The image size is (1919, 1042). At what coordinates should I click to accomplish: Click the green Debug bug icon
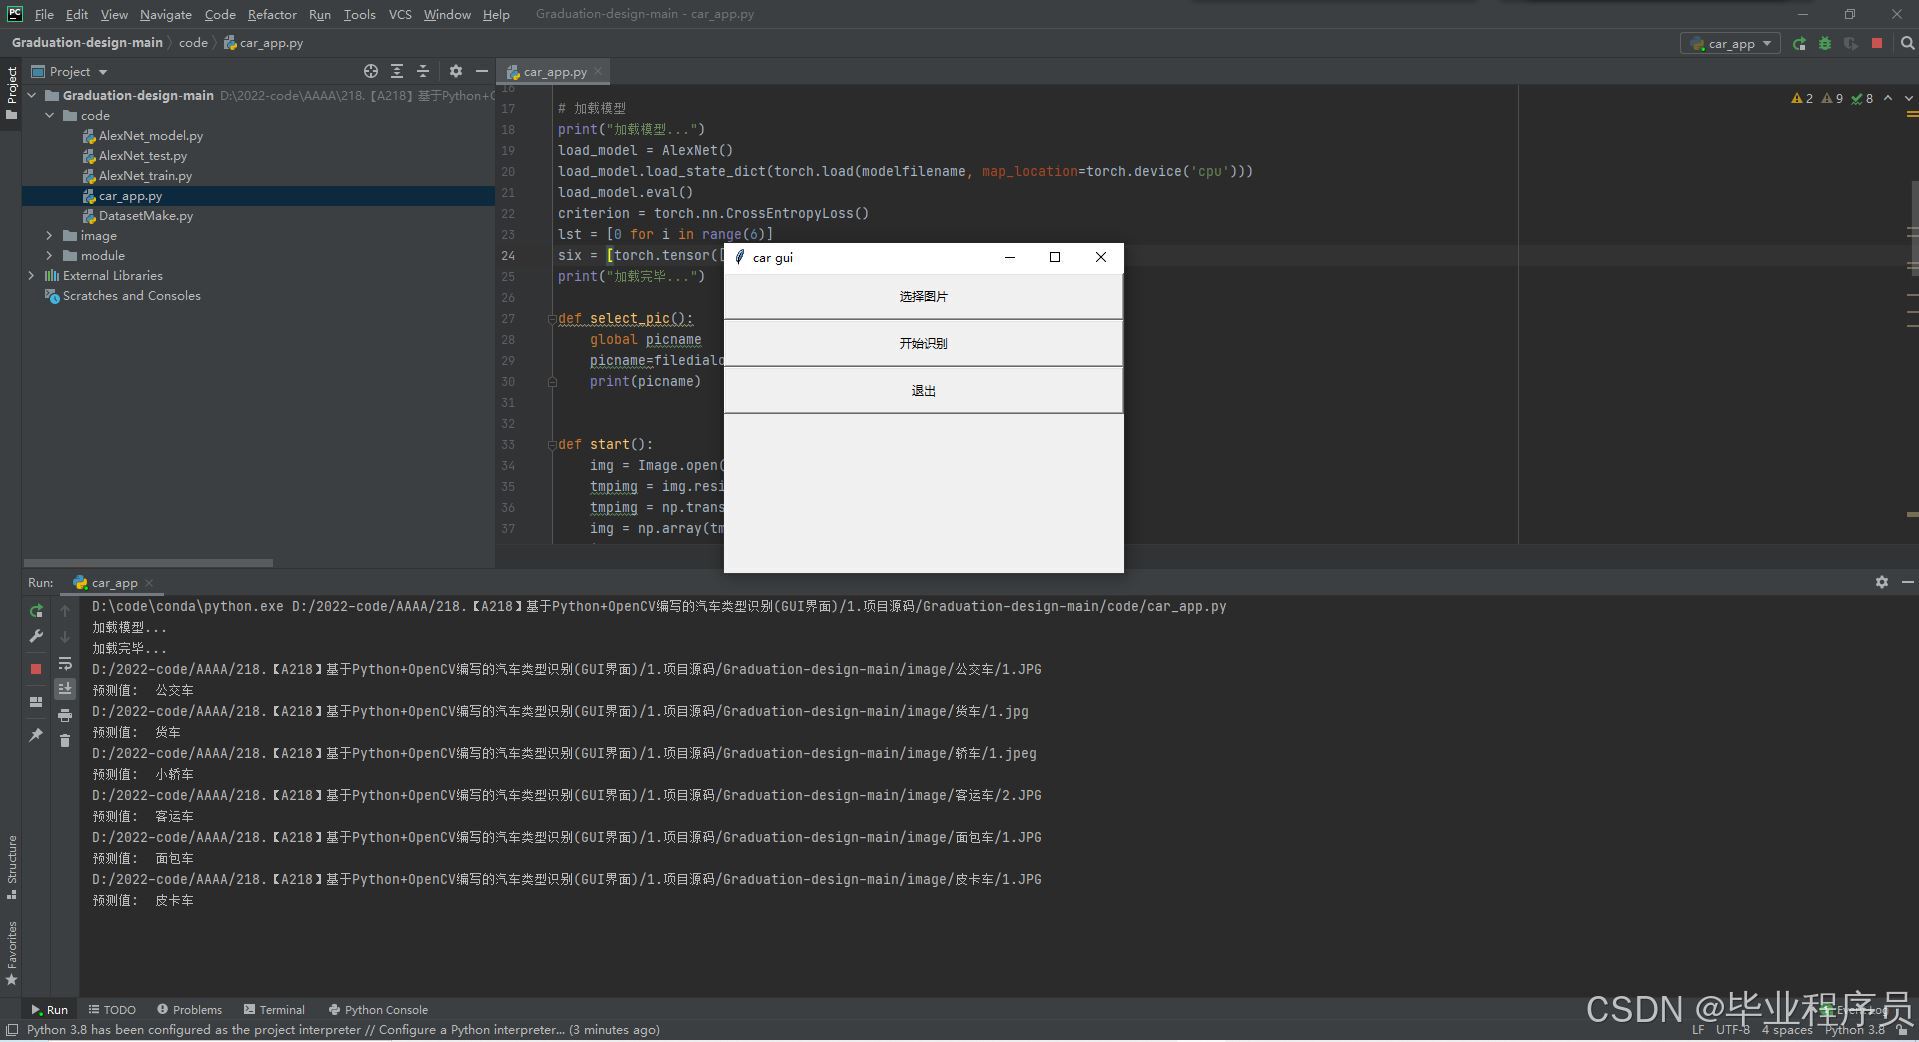pos(1825,44)
